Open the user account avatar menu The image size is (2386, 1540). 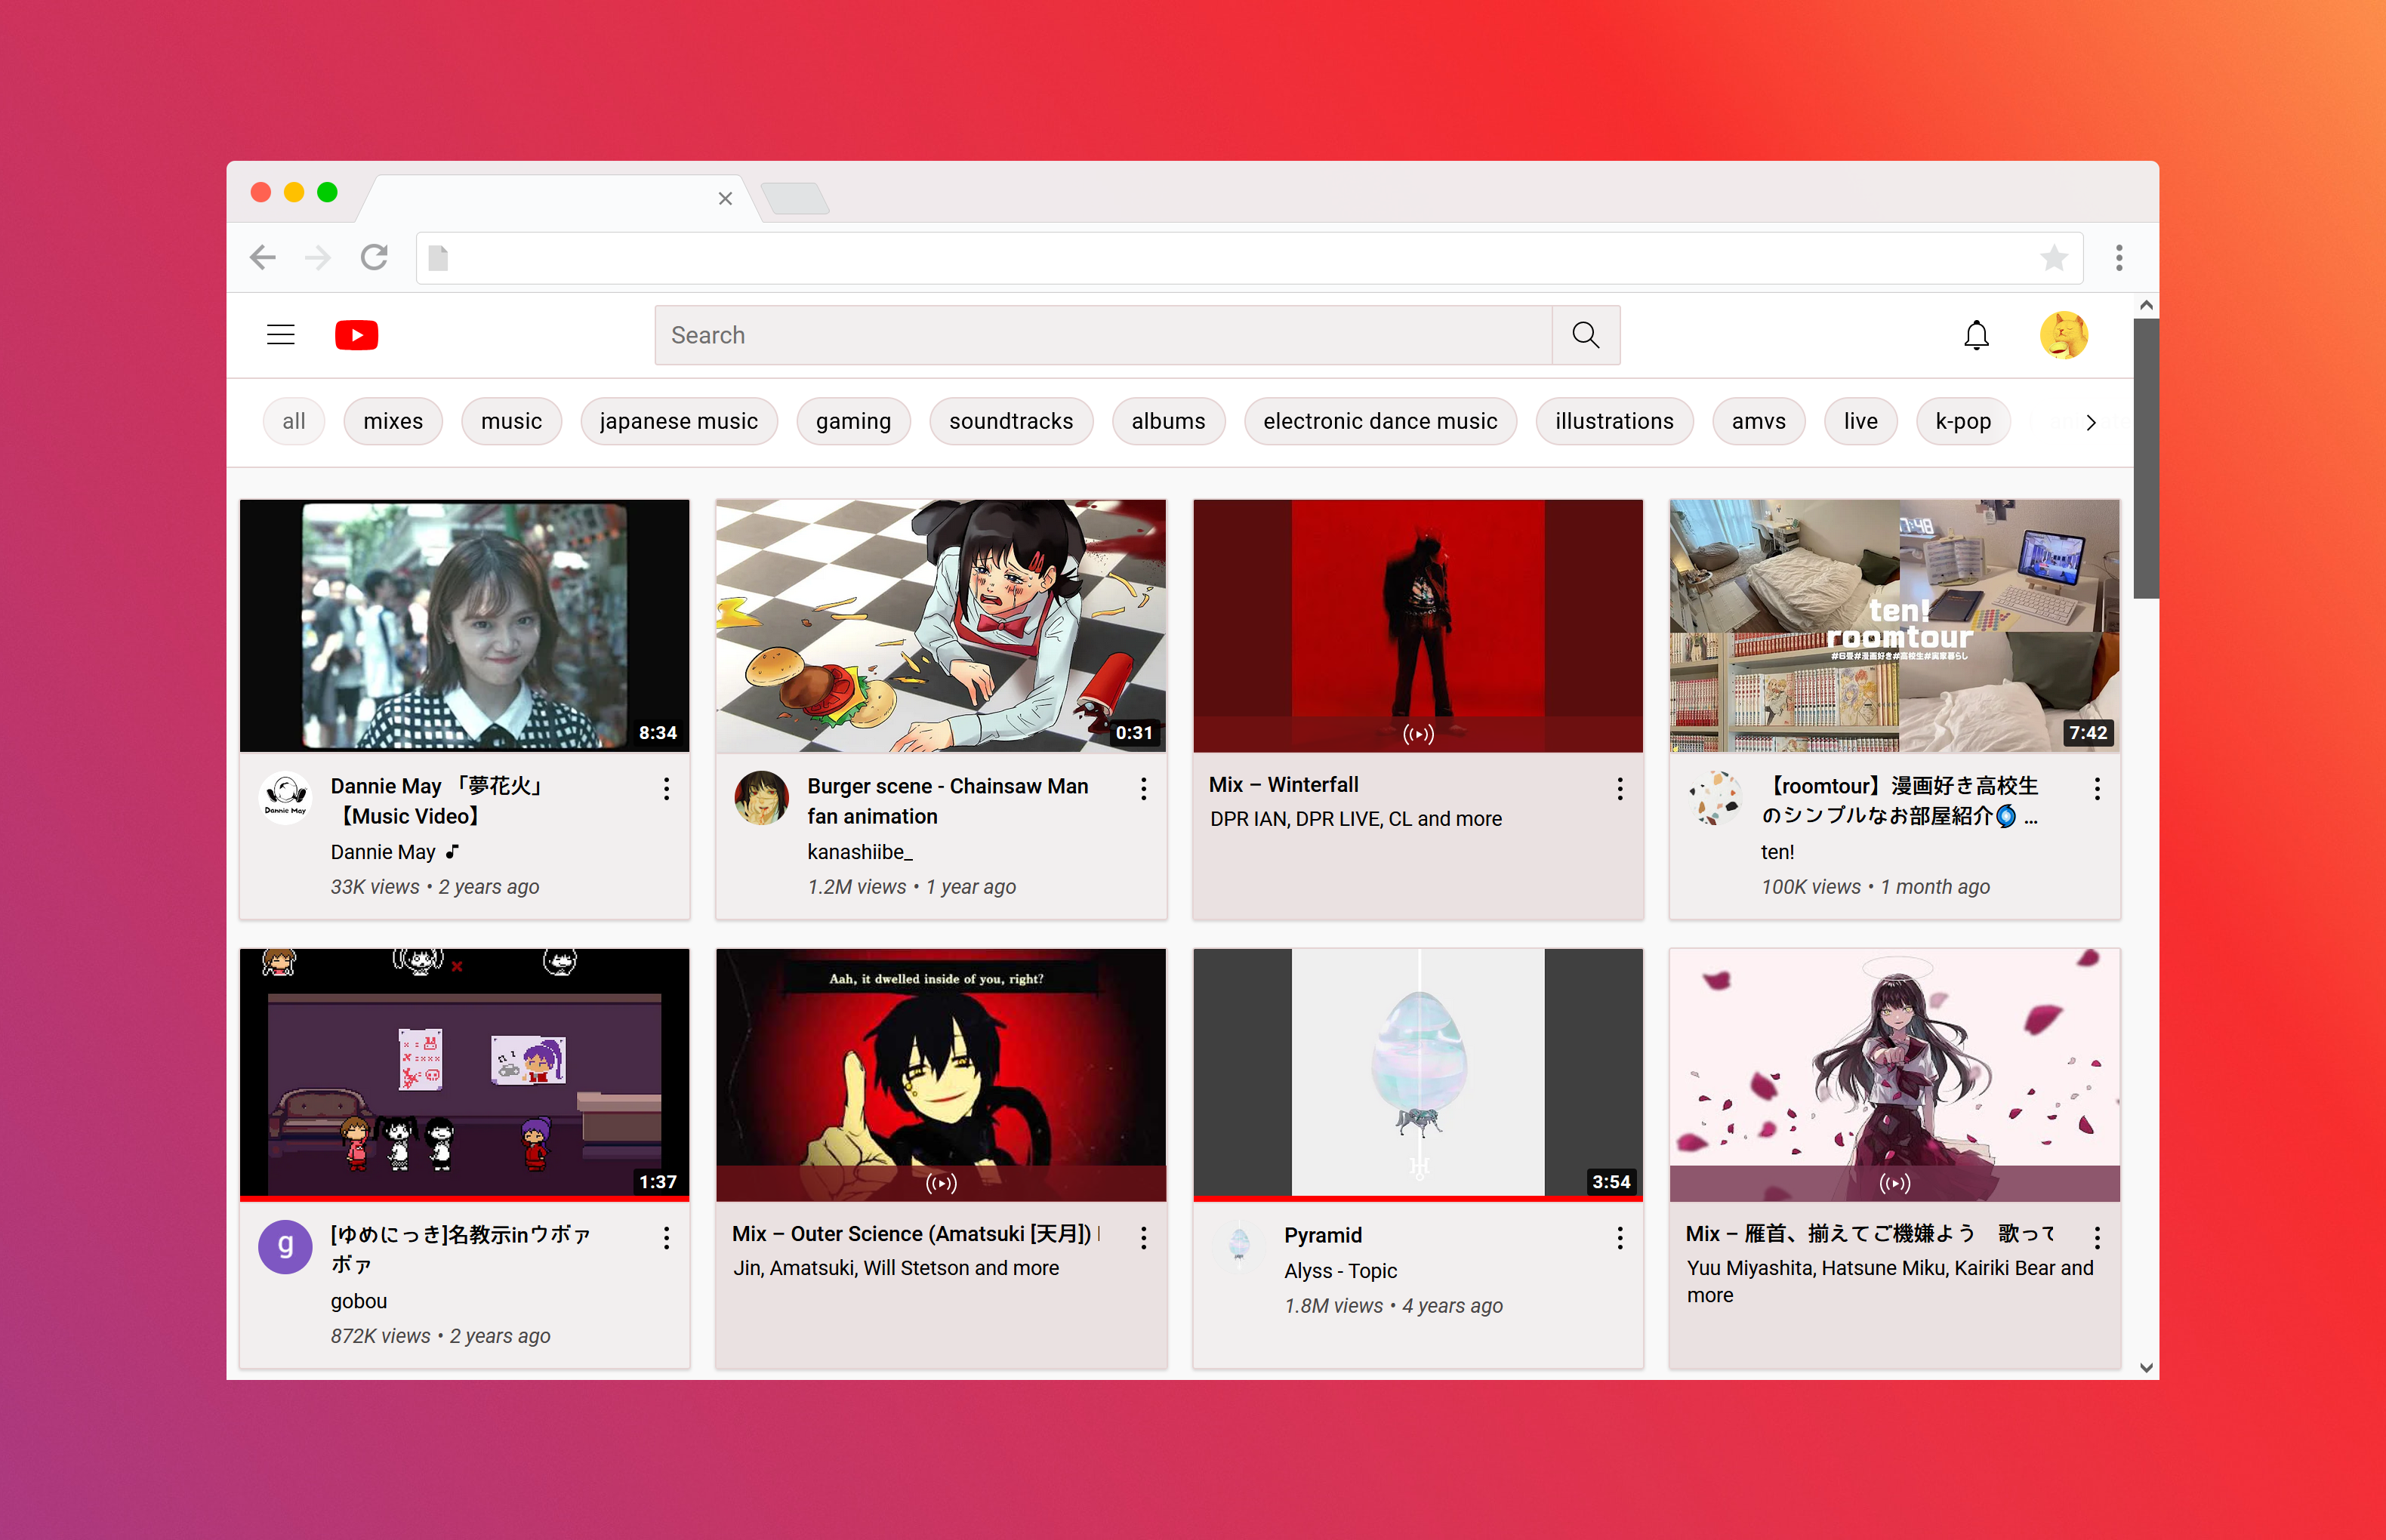2063,335
